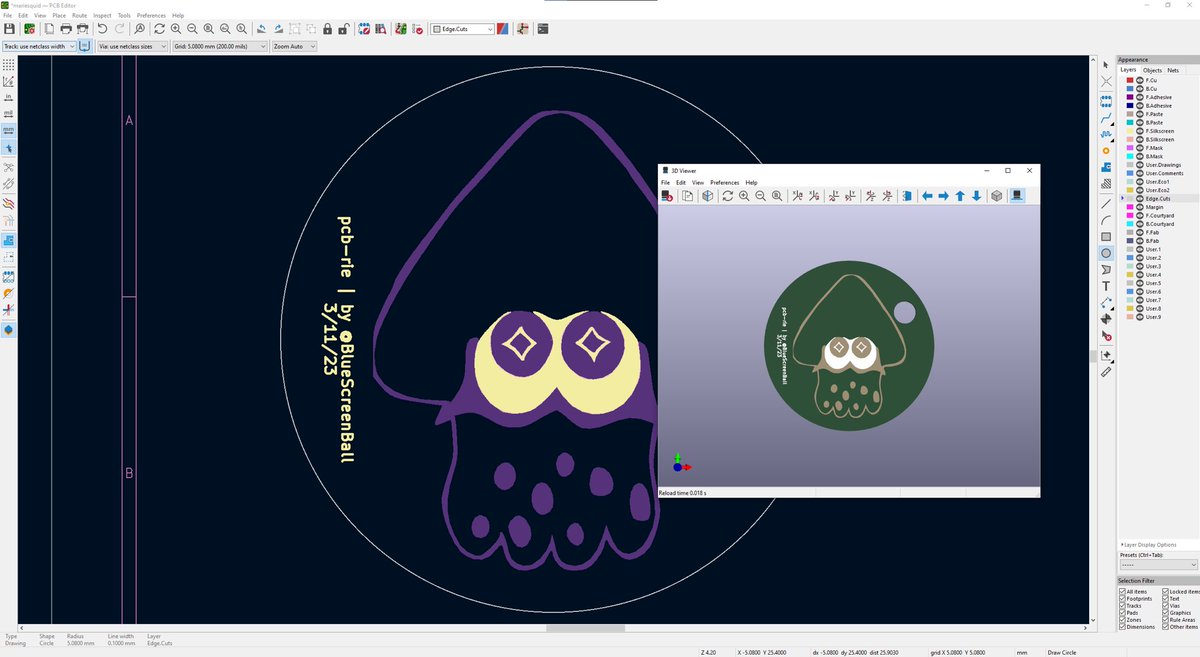Screen dimensions: 1200x657
Task: Activate the Draw Circle tool
Action: (1106, 253)
